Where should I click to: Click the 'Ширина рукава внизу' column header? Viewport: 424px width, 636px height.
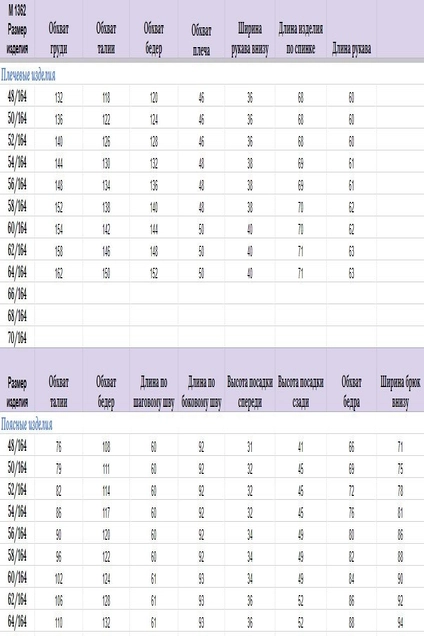coord(250,39)
